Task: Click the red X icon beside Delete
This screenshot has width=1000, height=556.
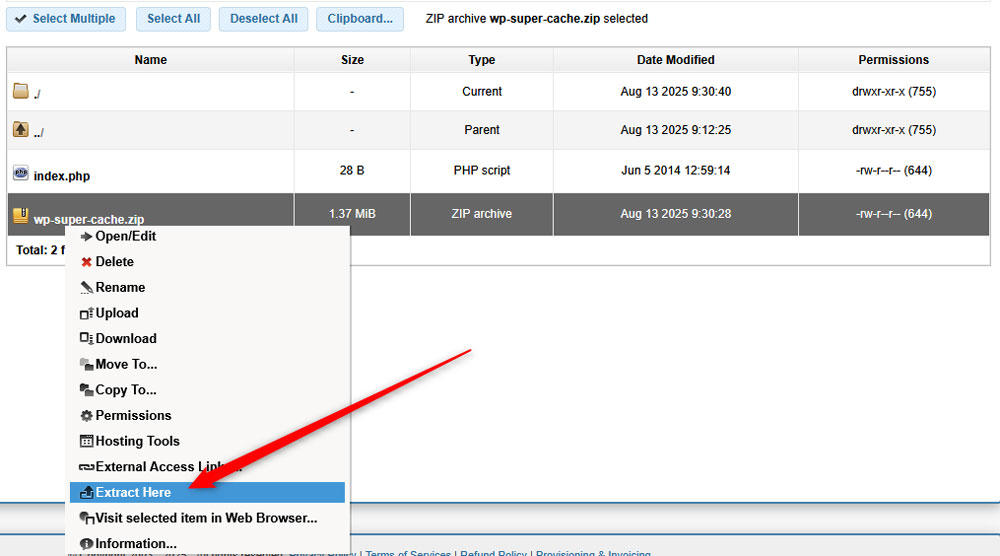Action: 87,262
